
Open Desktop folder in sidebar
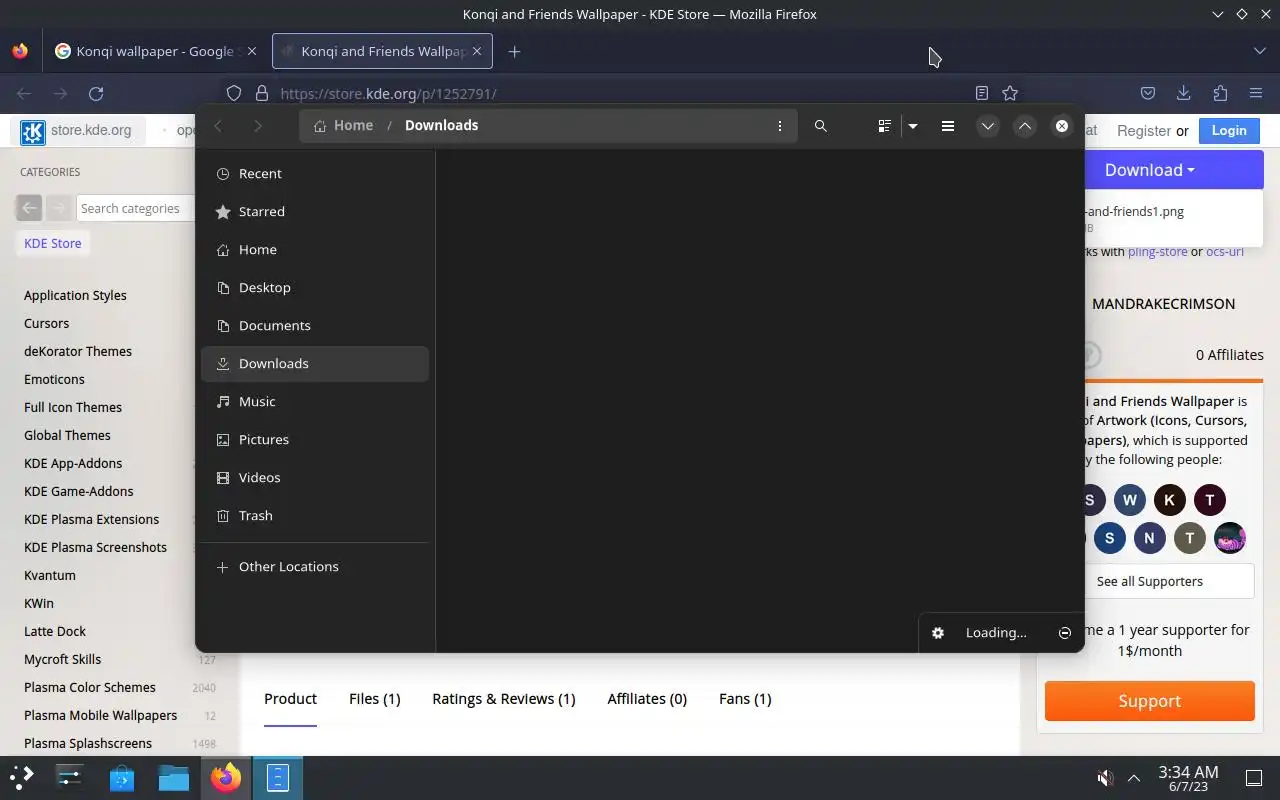pos(315,287)
